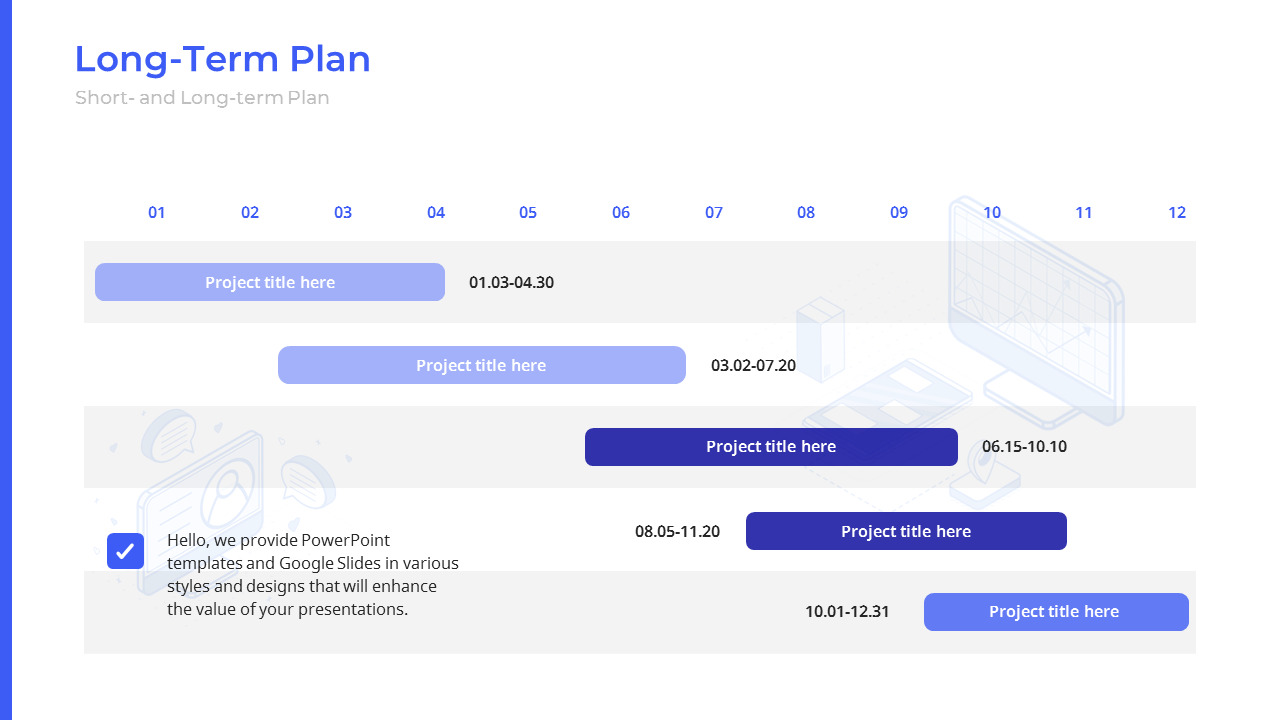Image resolution: width=1280 pixels, height=720 pixels.
Task: Click the 03.02-07.20 date label
Action: (x=753, y=365)
